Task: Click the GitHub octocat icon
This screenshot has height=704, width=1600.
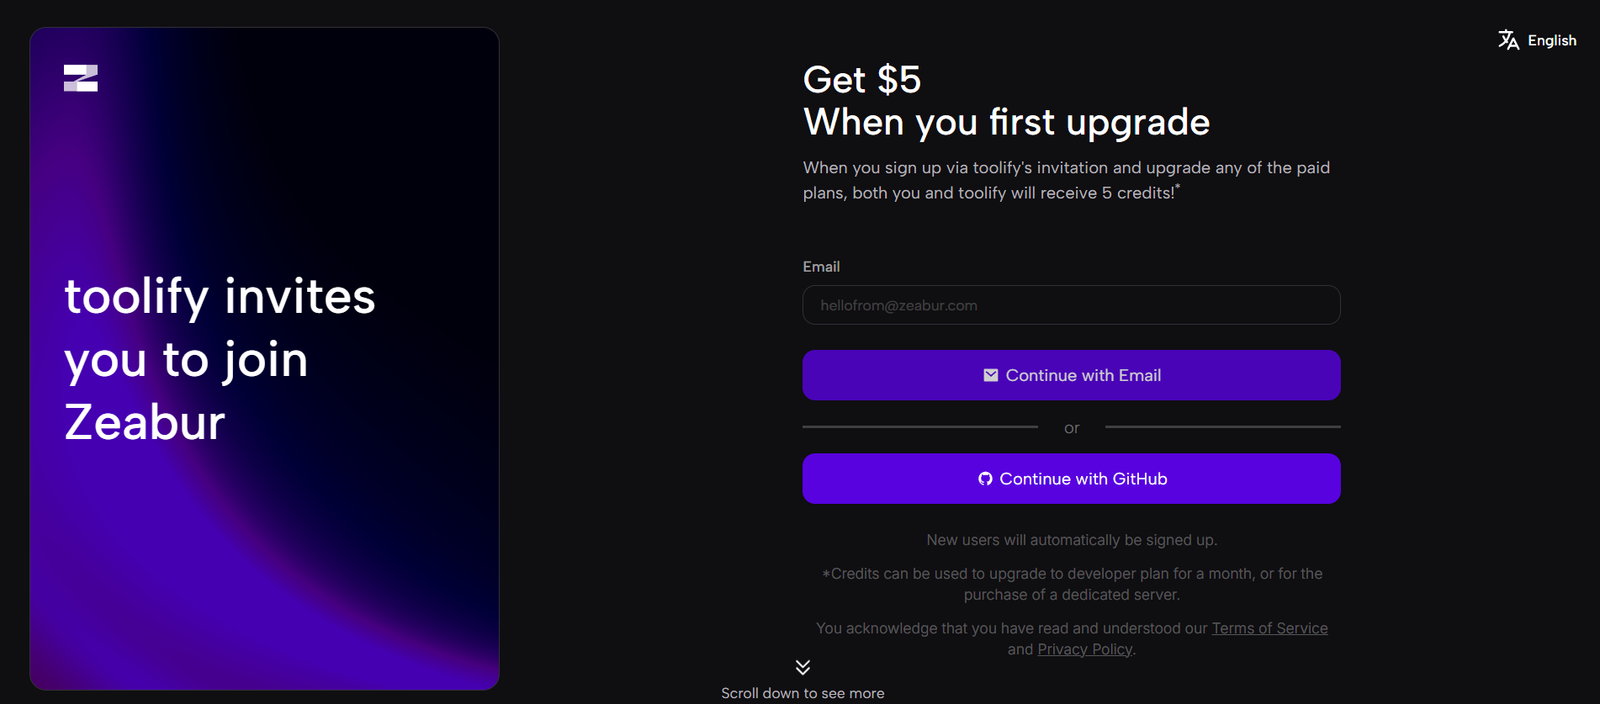Action: tap(985, 479)
